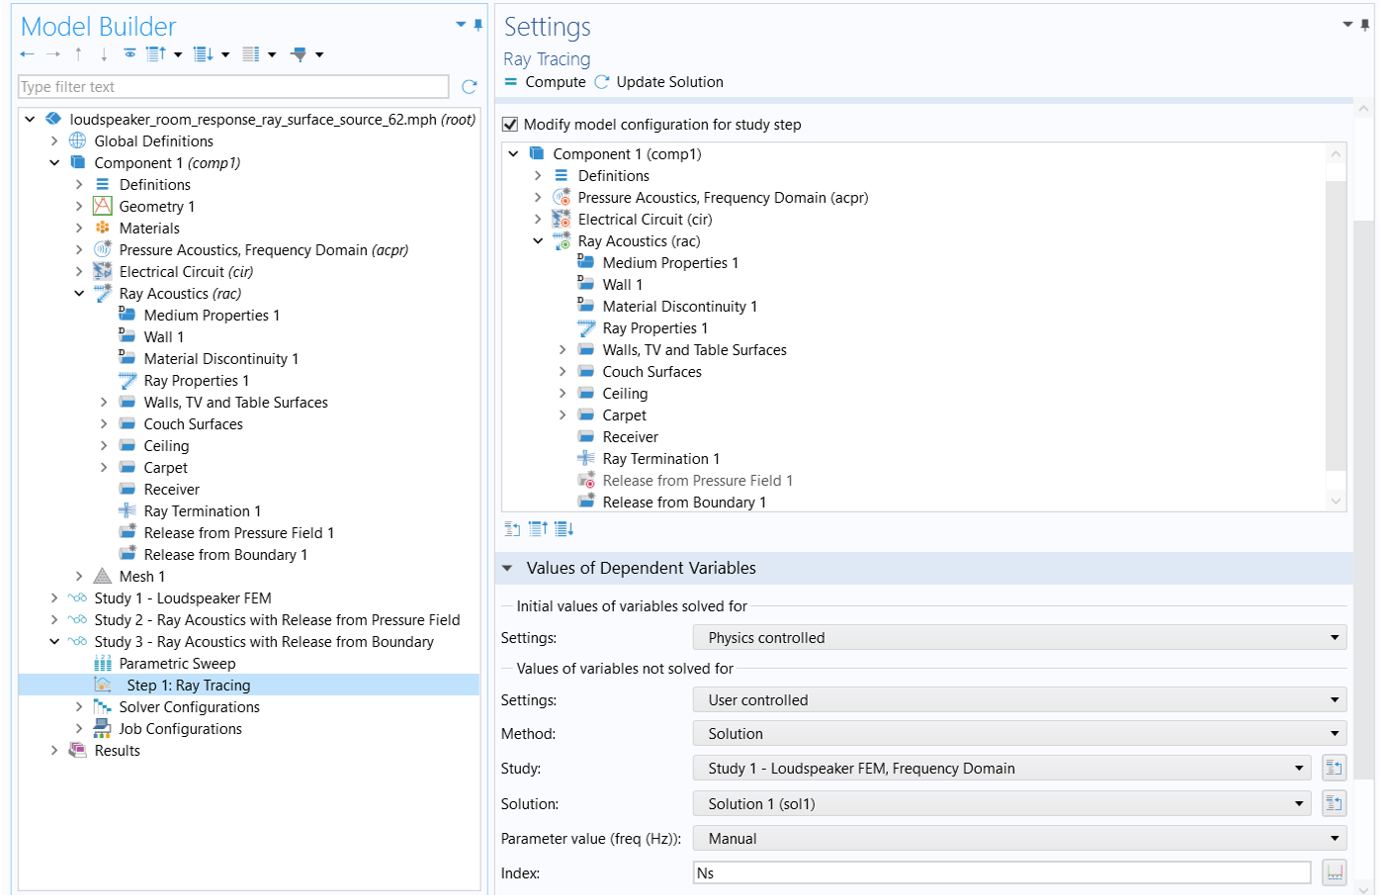Toggle Modify model configuration for study step
1379x895 pixels.
point(510,124)
